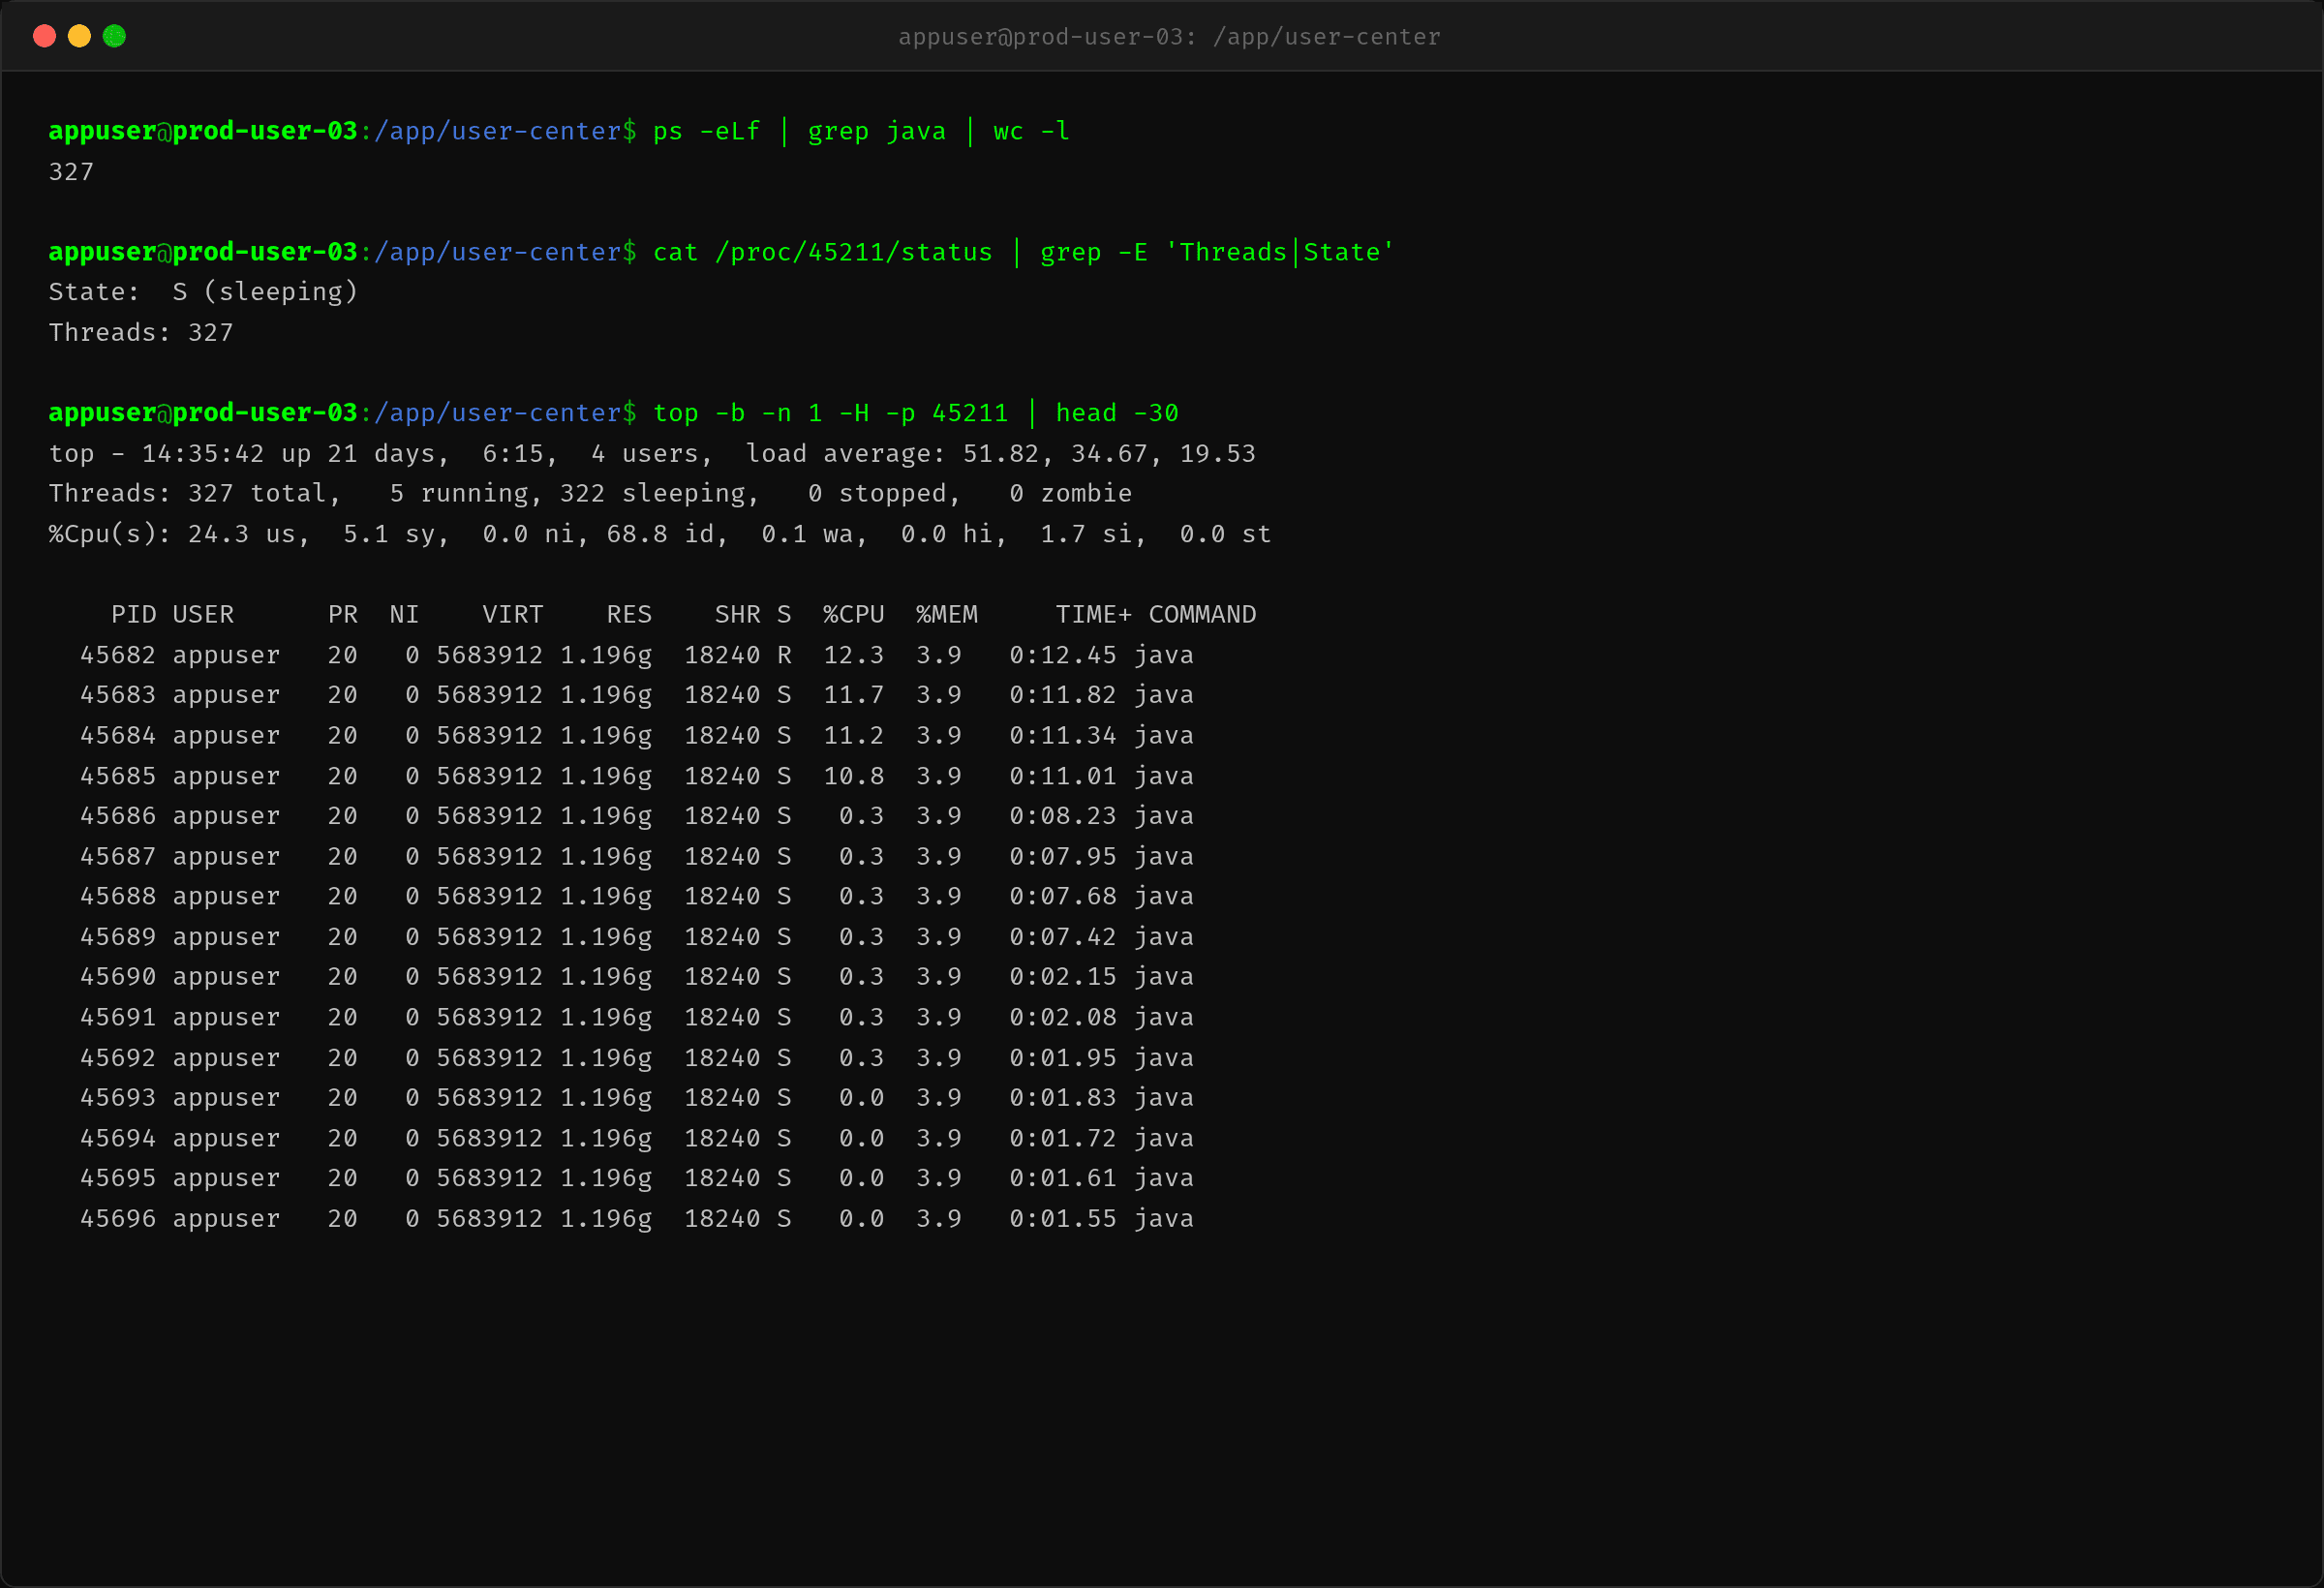This screenshot has height=1588, width=2324.
Task: Click thread PID 45682
Action: pos(118,655)
